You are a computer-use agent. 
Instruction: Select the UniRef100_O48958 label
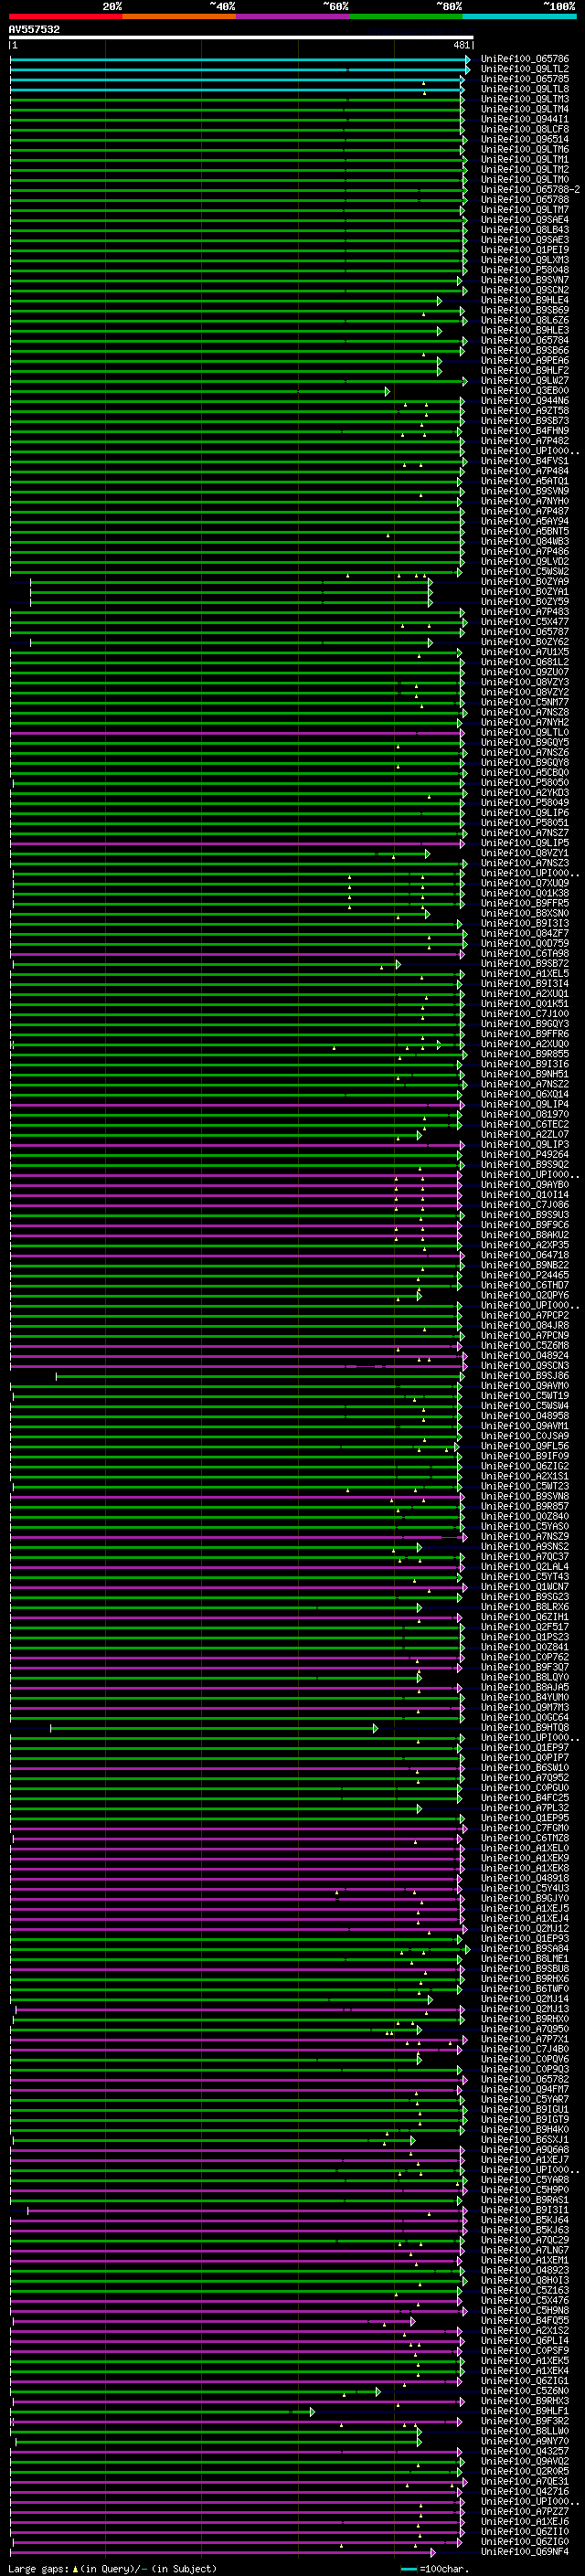click(x=525, y=1416)
